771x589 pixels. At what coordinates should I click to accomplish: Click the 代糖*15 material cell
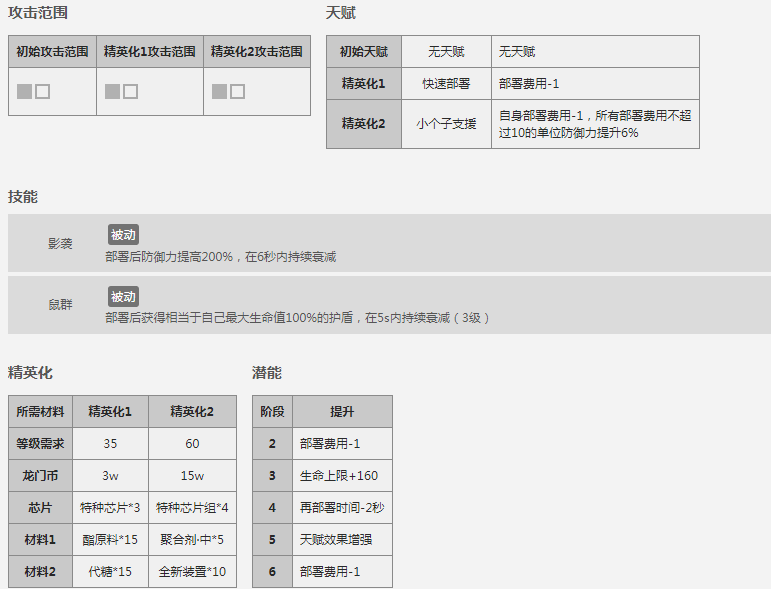pos(110,572)
